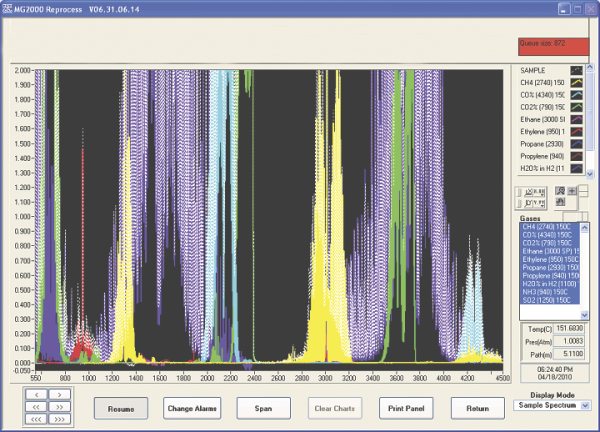Viewport: 600px width, 432px height.
Task: Select CO% (4340) in Gases list
Action: click(550, 235)
